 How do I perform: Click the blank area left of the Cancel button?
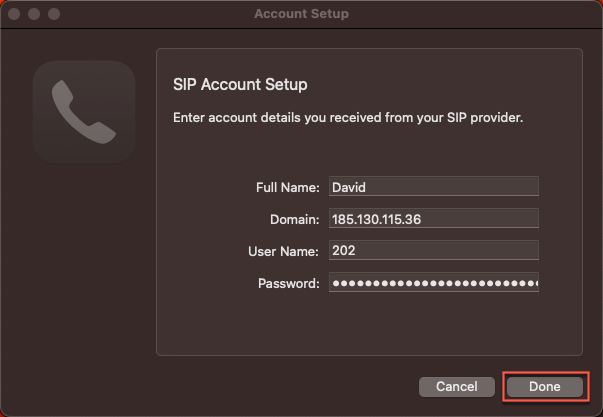(x=250, y=386)
